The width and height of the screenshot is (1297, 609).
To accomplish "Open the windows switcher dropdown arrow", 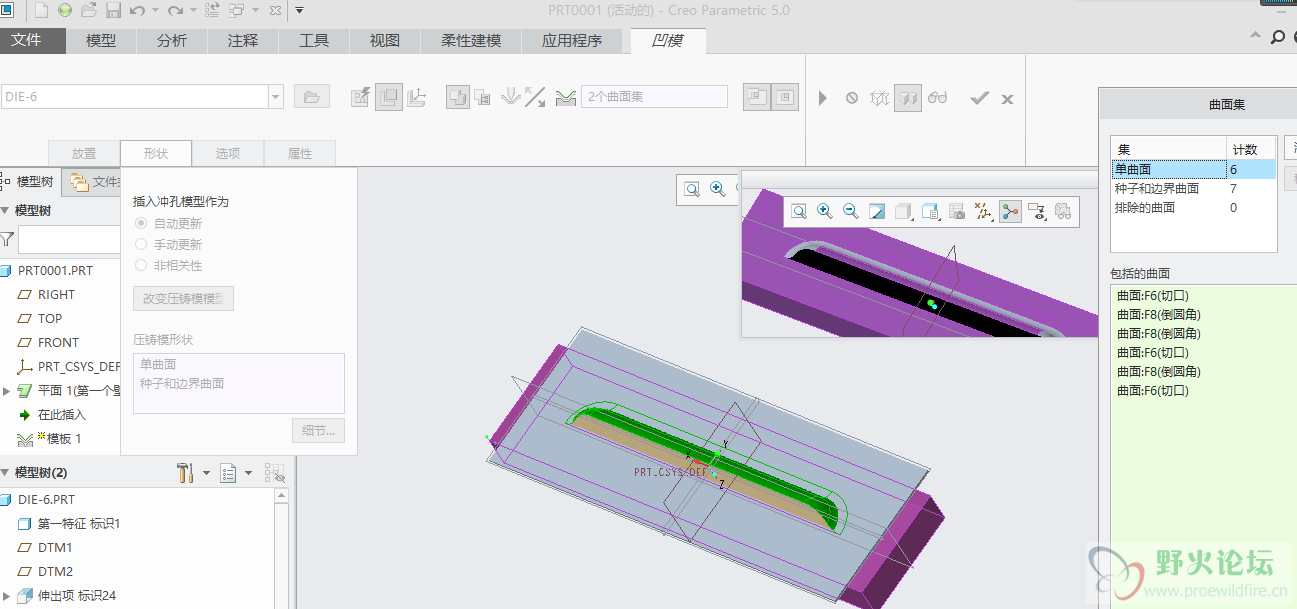I will (x=256, y=11).
